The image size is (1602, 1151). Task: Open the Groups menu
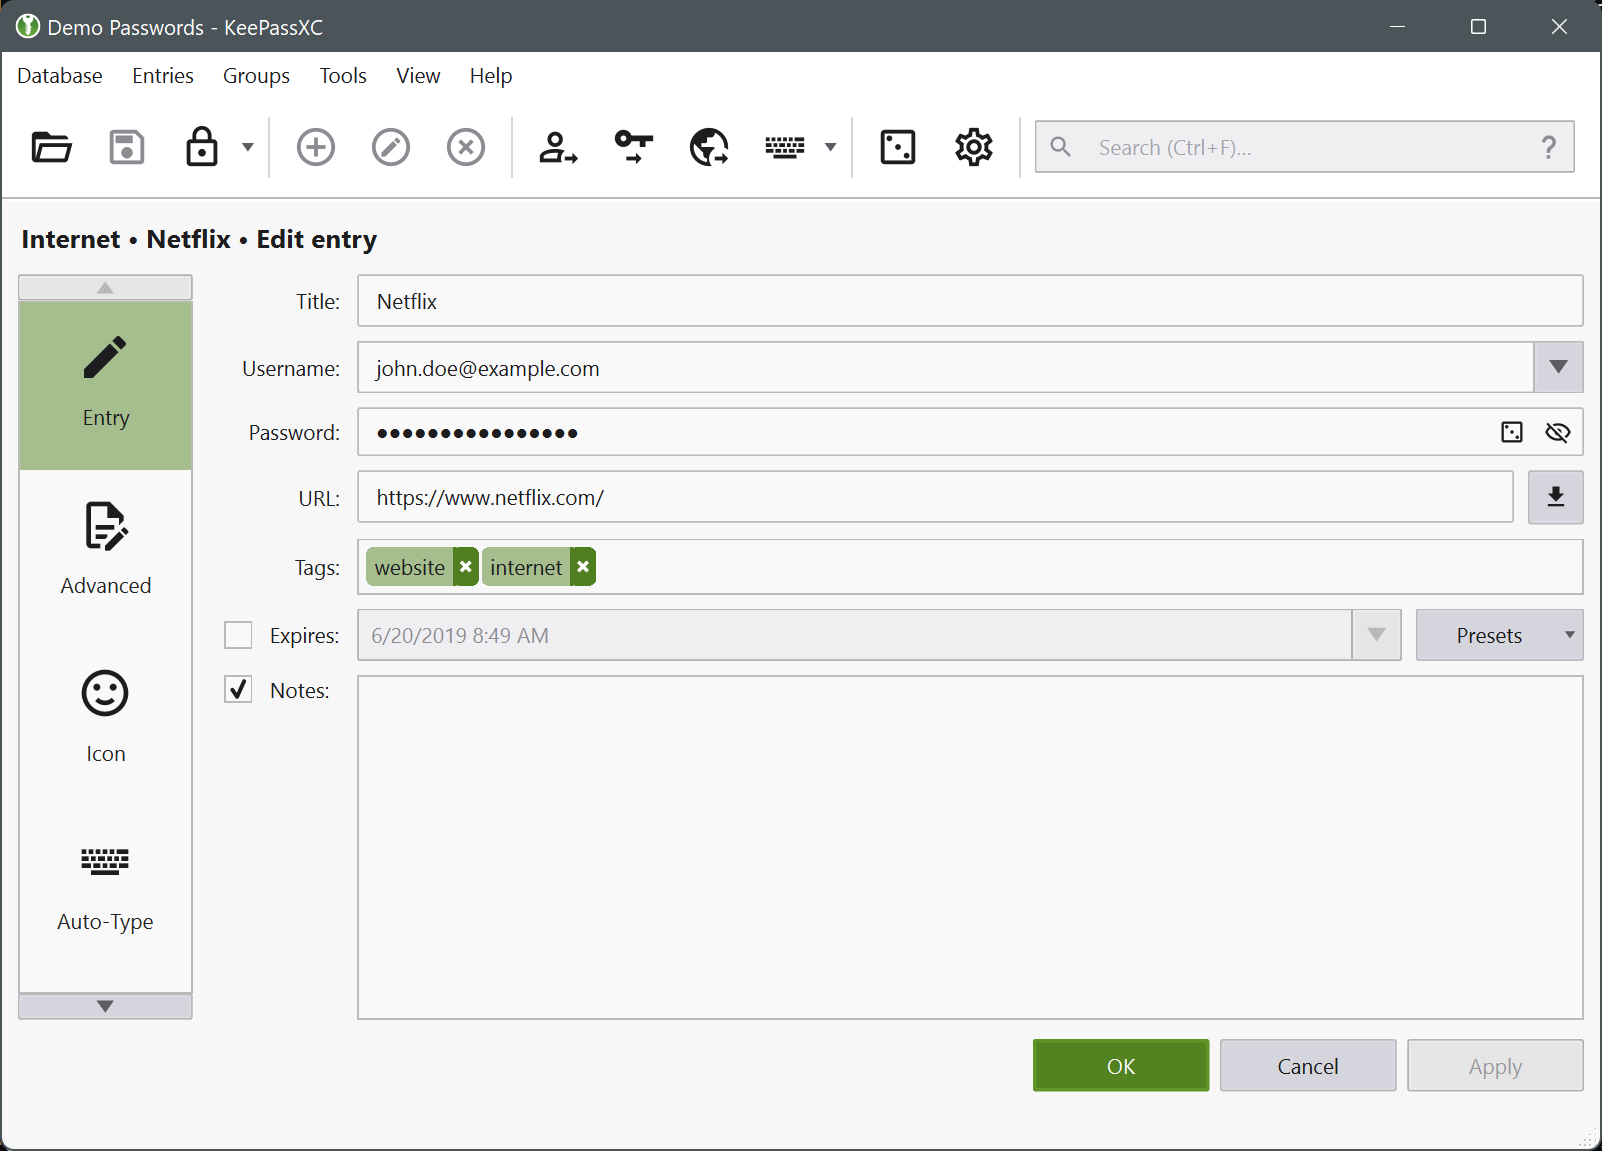(256, 76)
